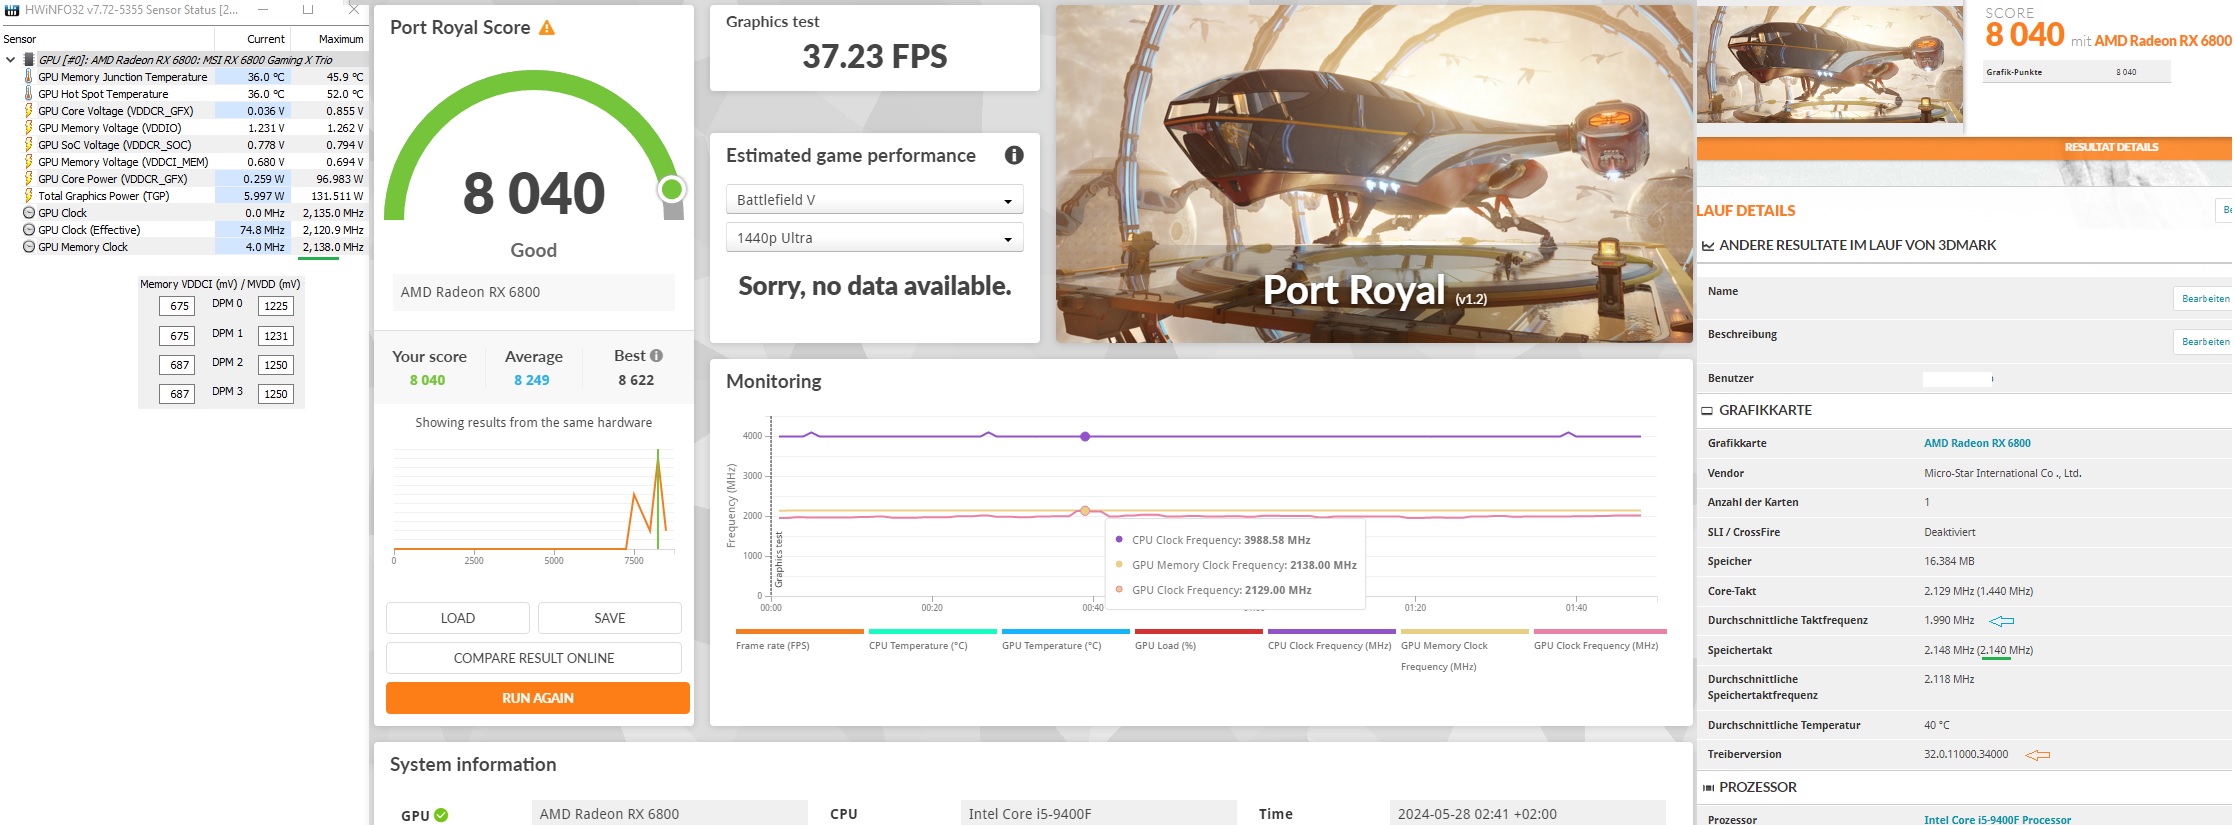This screenshot has height=825, width=2235.
Task: Click orange GPU clock marker on monitoring chart
Action: [1085, 511]
